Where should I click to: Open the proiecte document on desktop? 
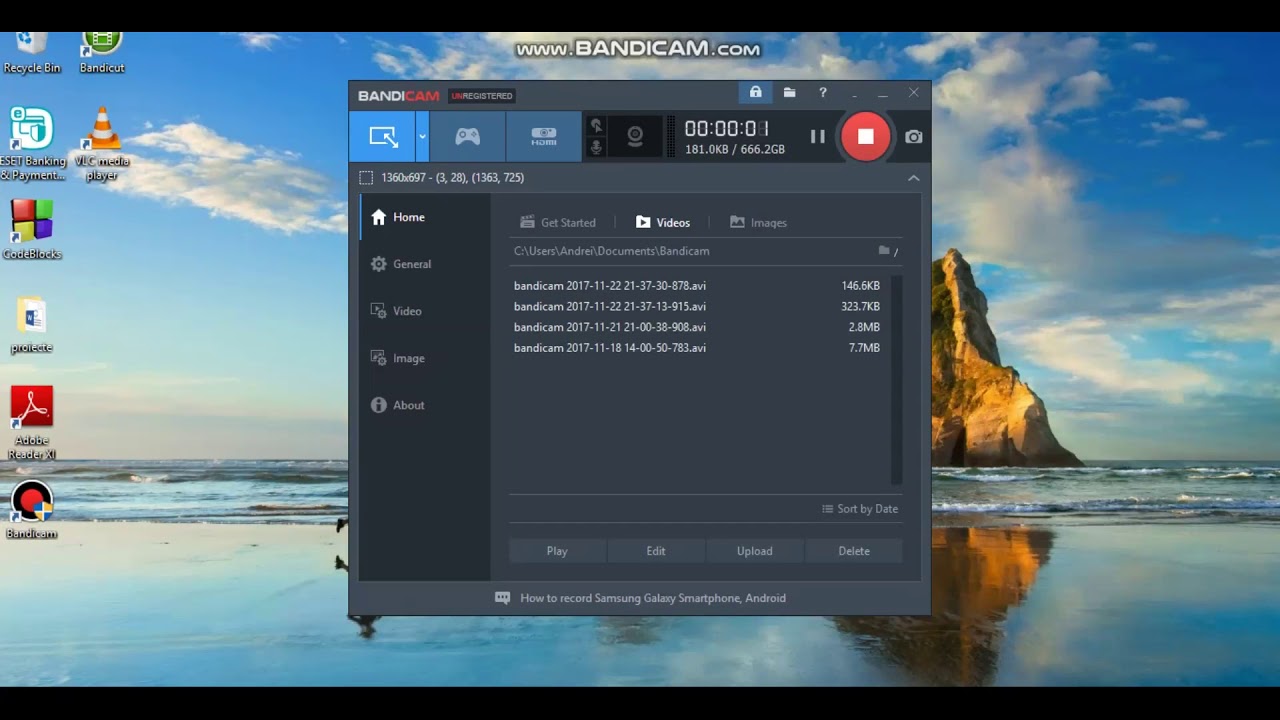(32, 325)
